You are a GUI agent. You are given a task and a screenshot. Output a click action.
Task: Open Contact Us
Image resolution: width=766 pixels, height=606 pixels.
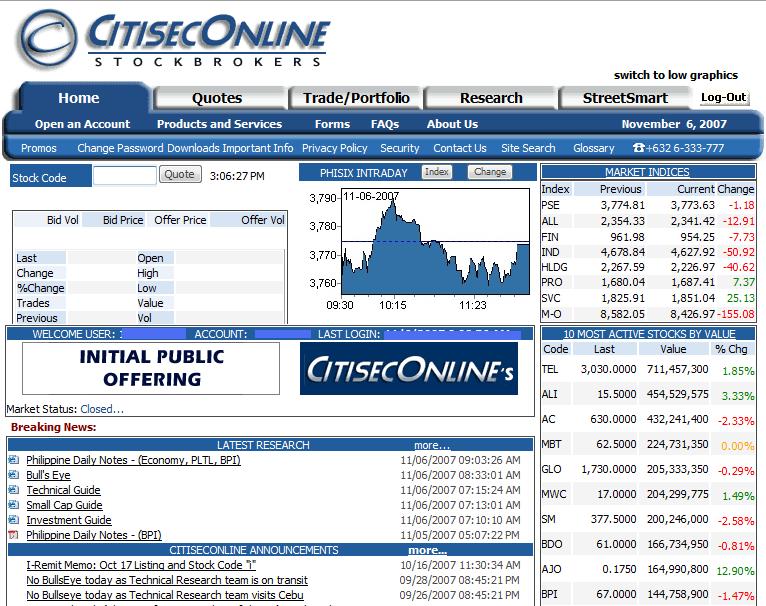point(460,148)
